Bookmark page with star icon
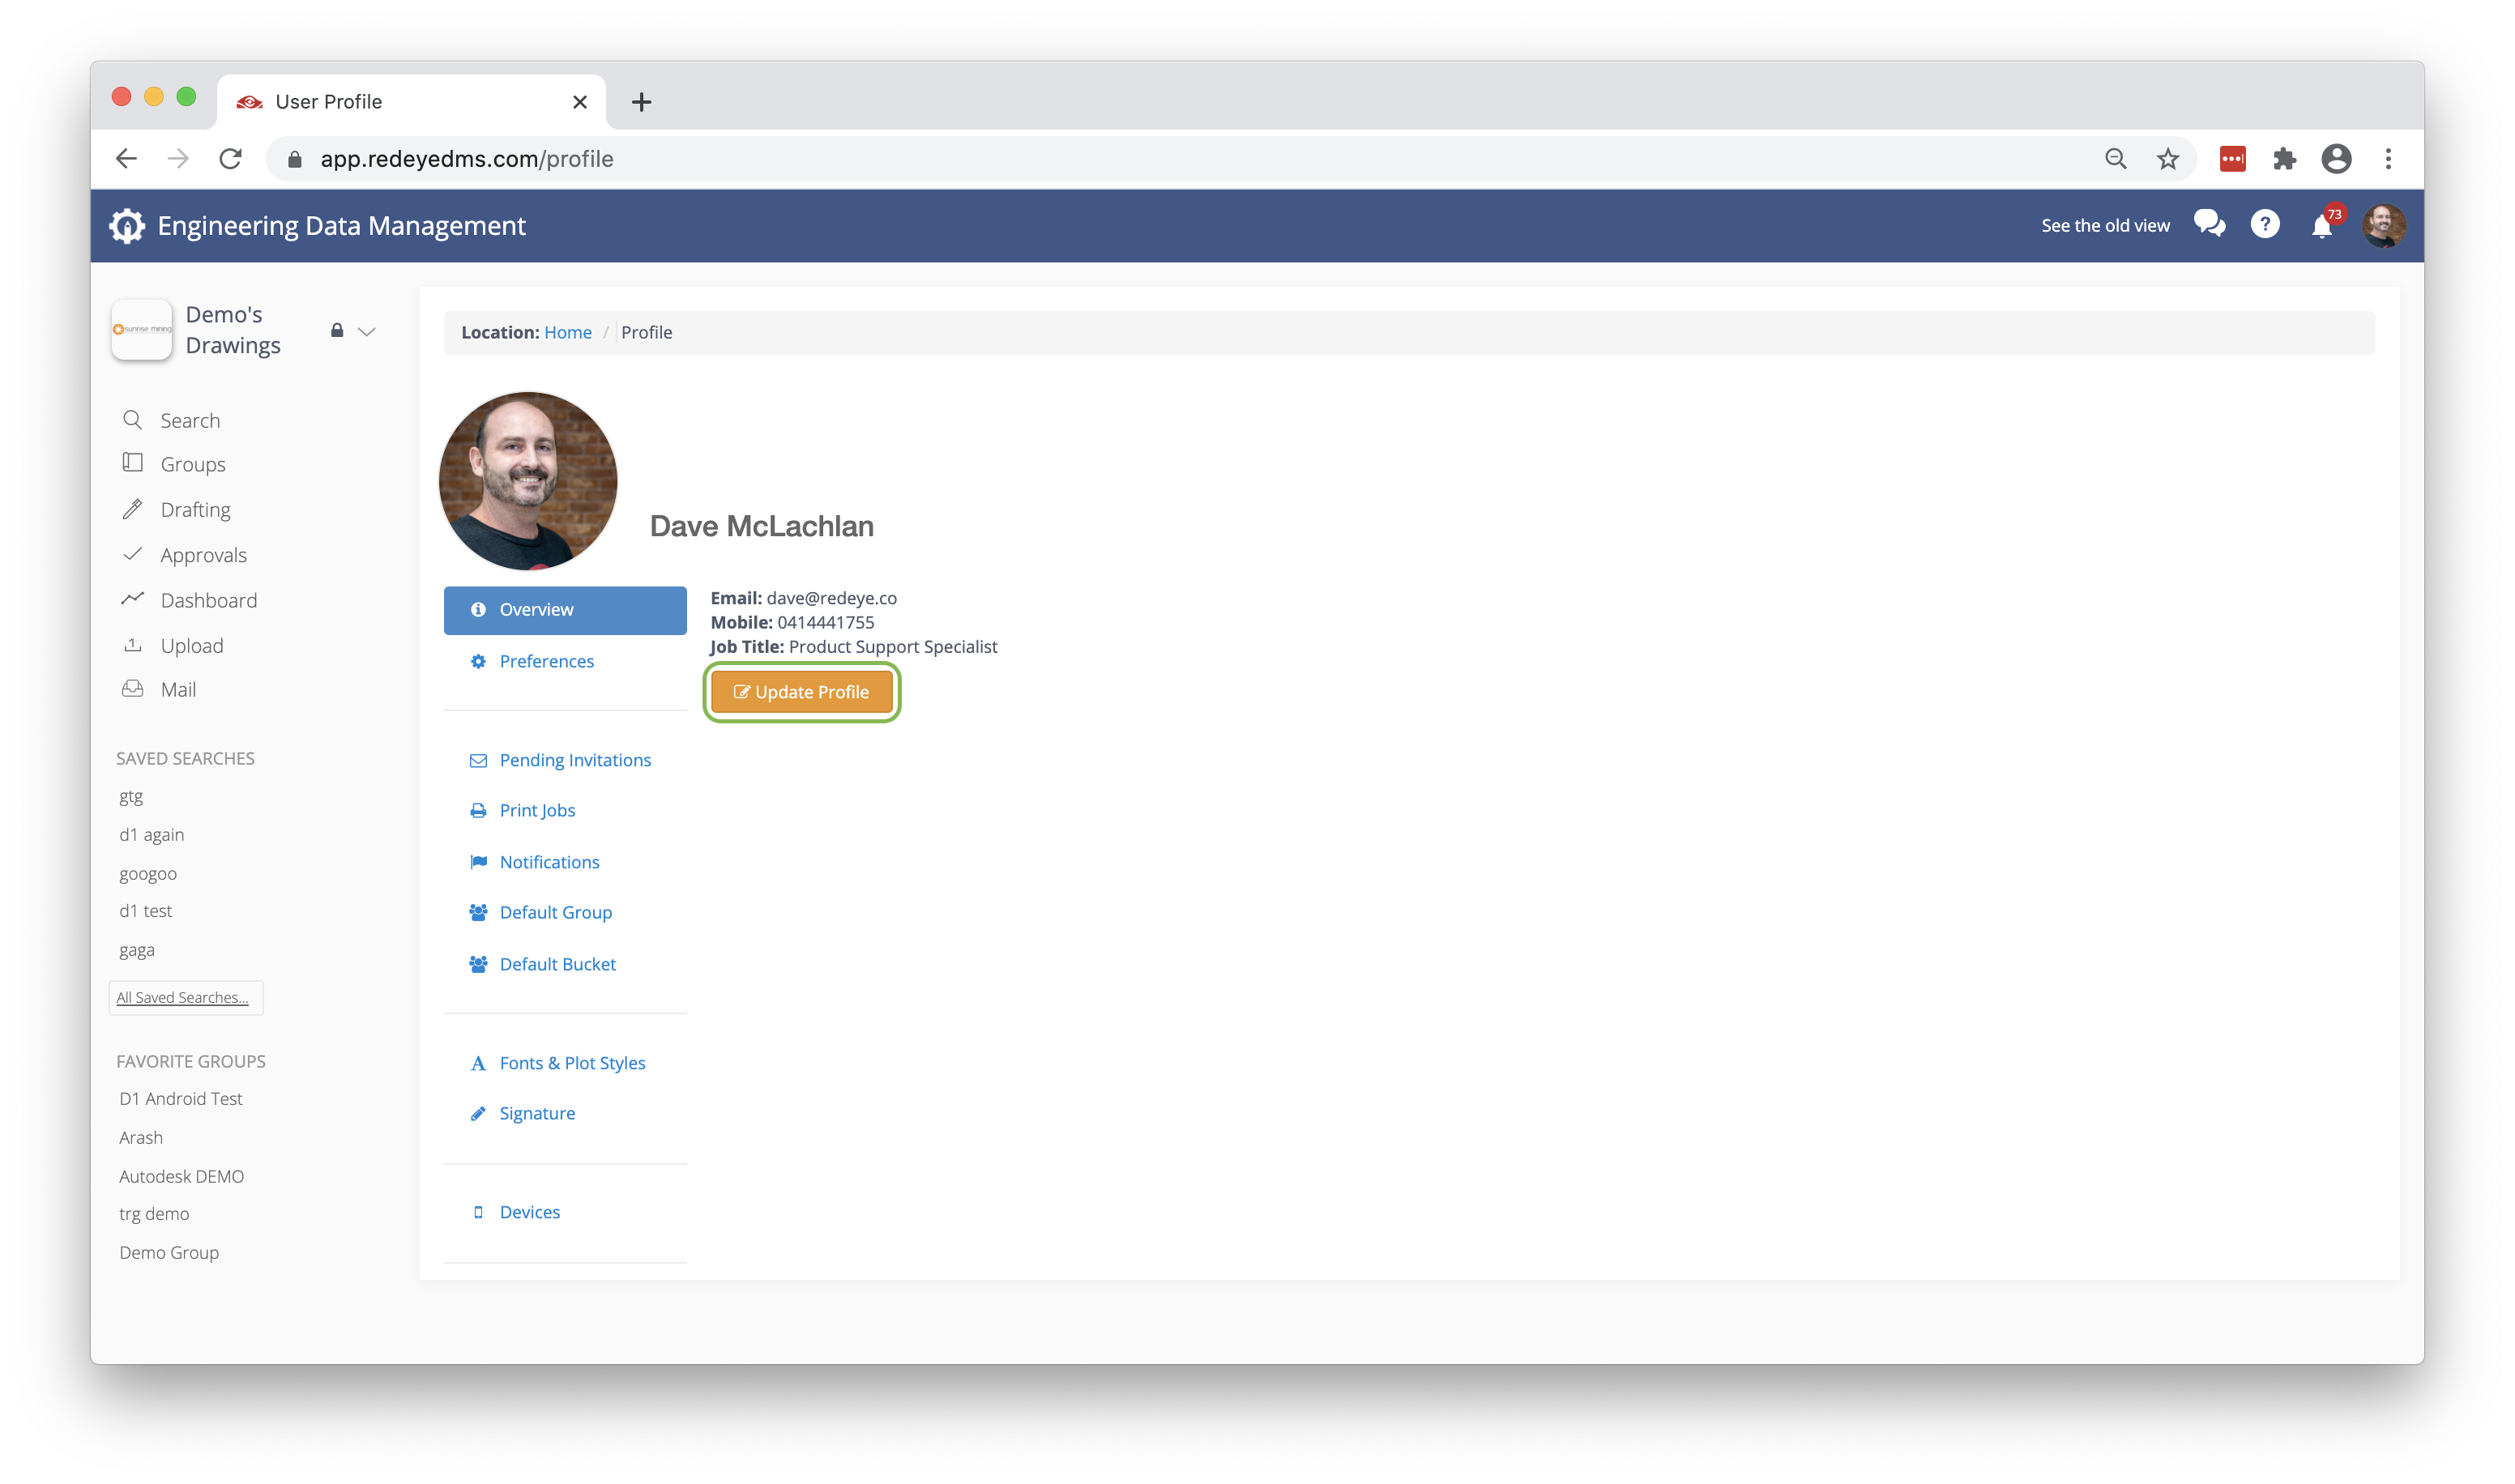Viewport: 2515px width, 1484px height. pos(2167,159)
